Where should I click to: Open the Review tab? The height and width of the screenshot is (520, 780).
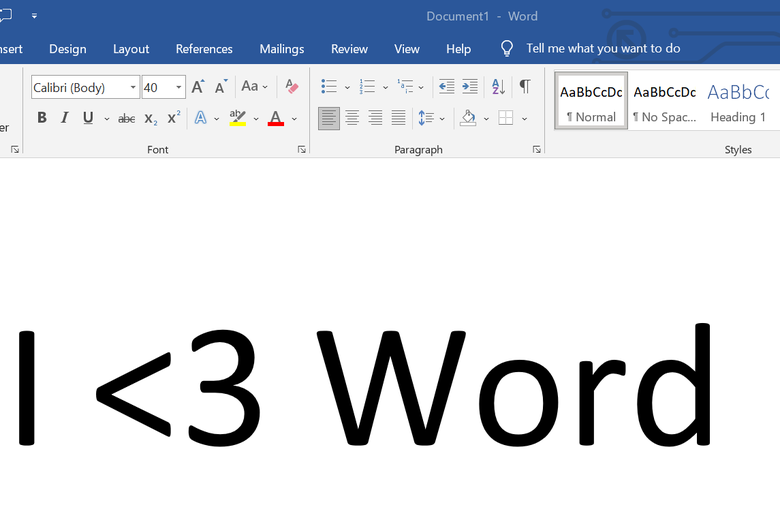349,49
